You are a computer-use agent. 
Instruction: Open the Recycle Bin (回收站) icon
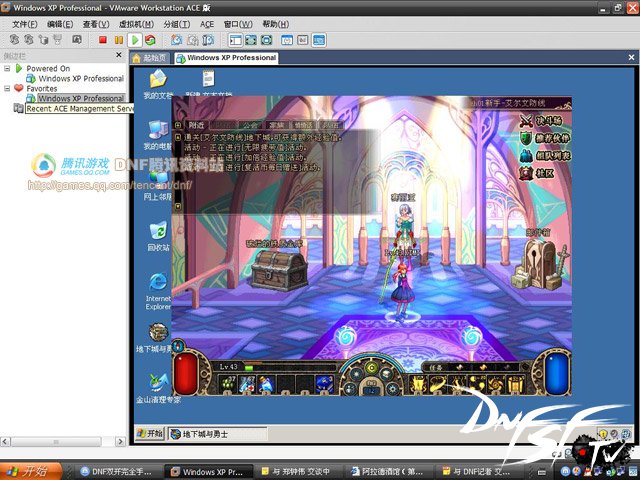[x=157, y=232]
